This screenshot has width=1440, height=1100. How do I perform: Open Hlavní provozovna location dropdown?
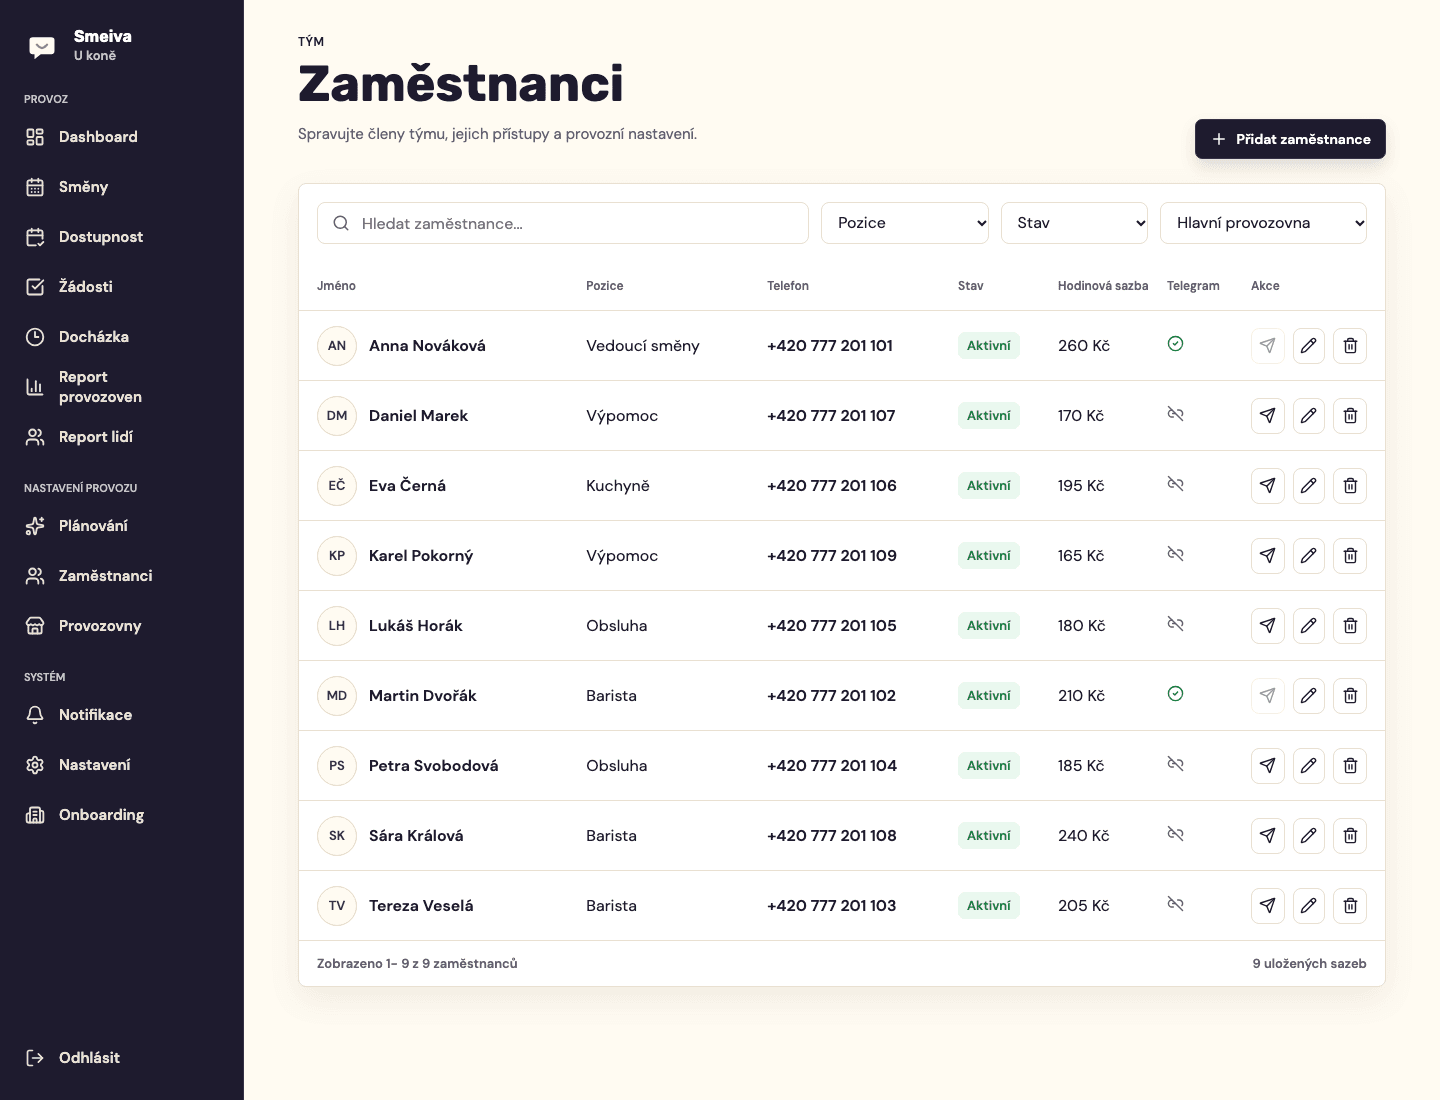tap(1263, 223)
